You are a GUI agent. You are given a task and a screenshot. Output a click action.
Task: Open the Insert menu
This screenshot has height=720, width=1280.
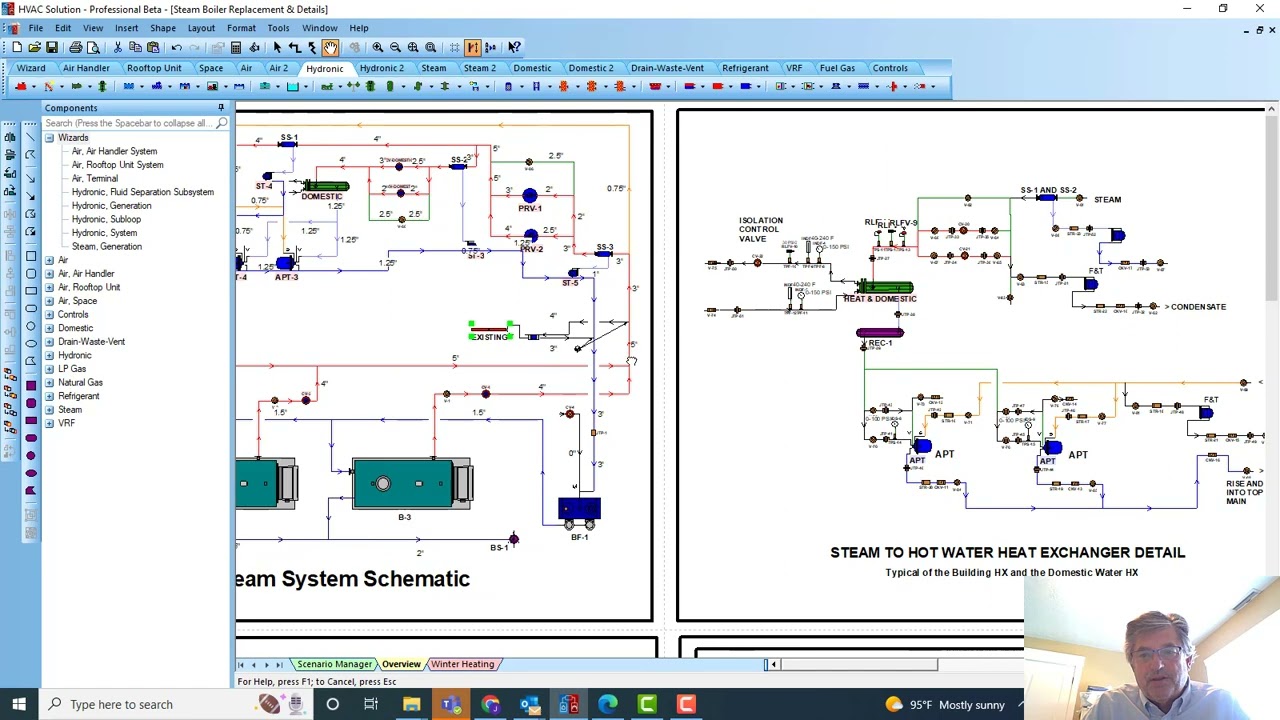126,28
